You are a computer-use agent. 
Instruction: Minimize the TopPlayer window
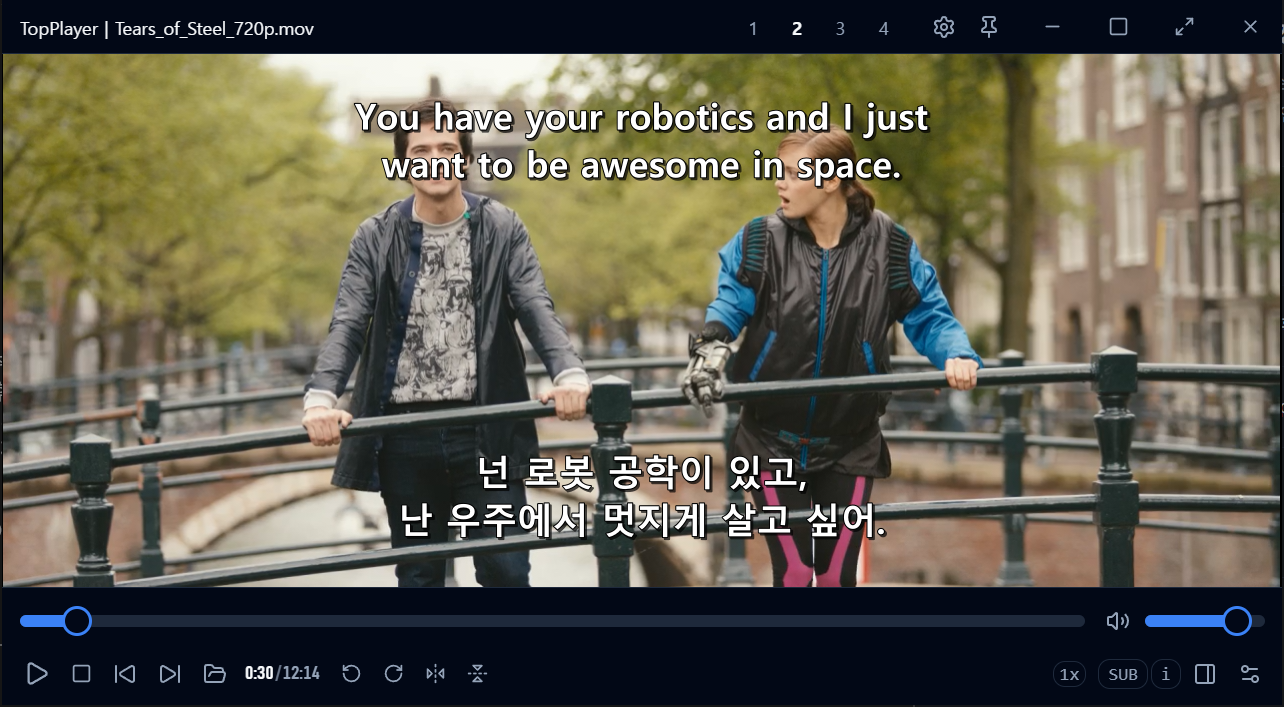pos(1052,27)
